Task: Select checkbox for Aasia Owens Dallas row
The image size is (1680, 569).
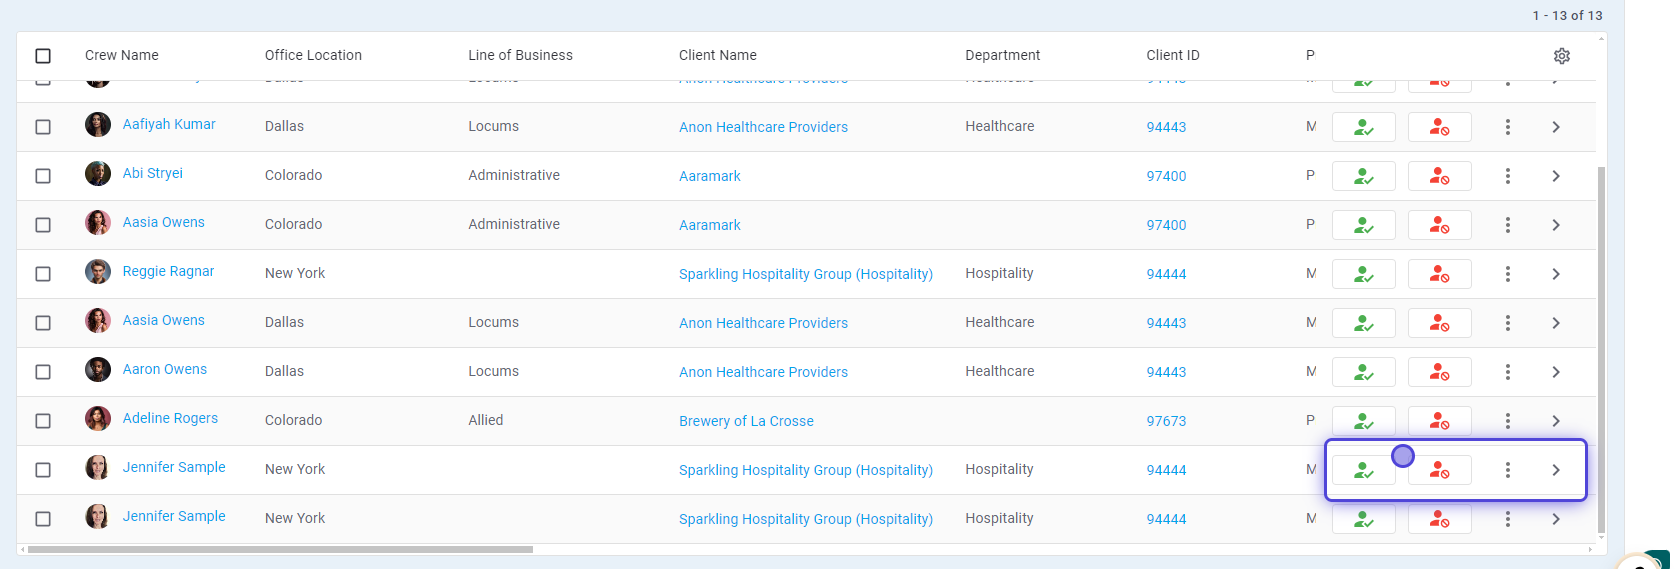Action: coord(43,323)
